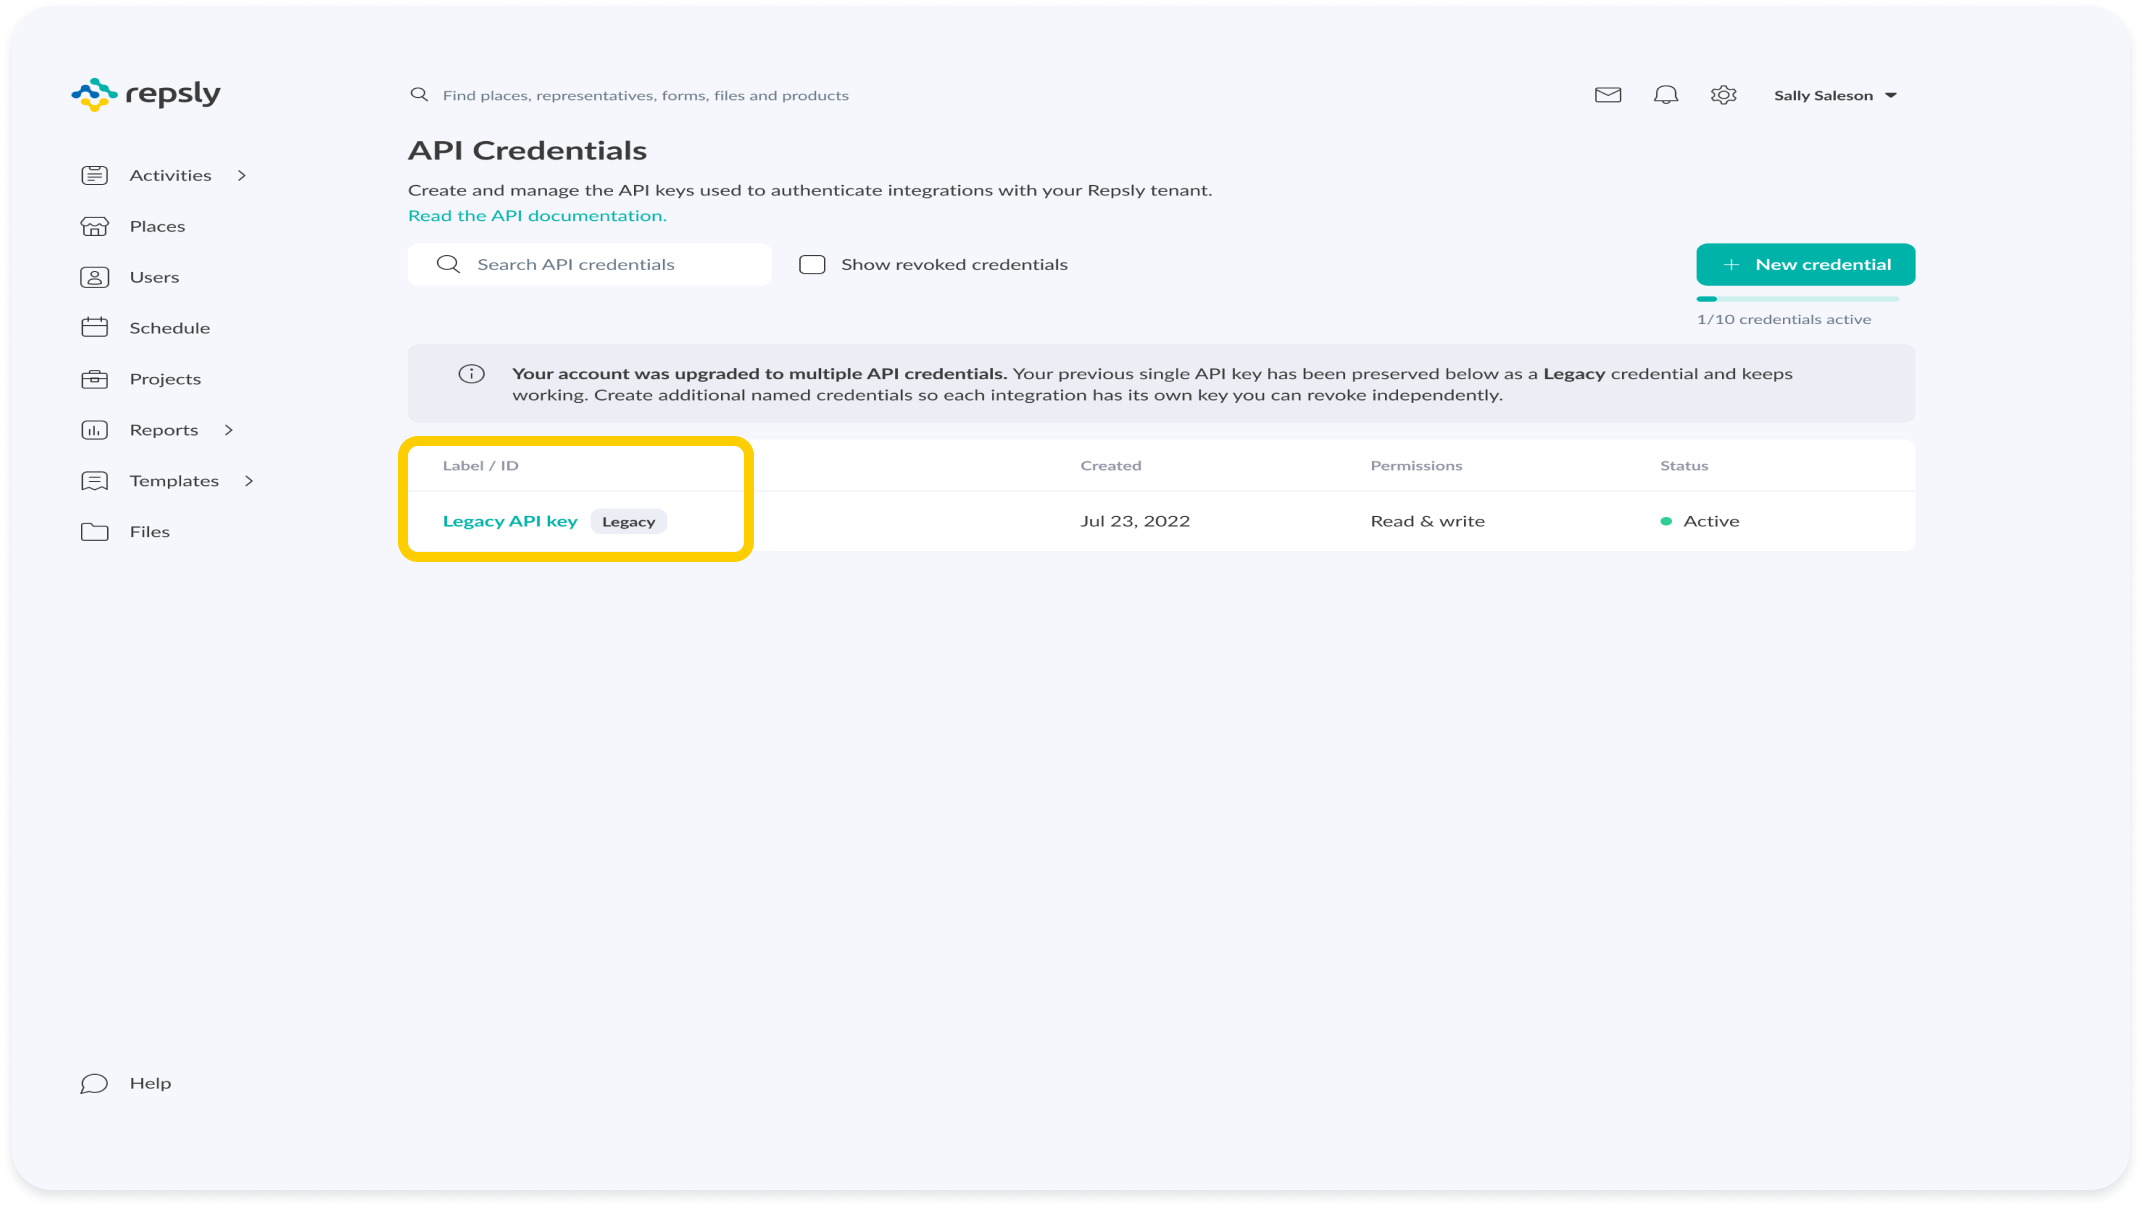Open the Sally Saleson account dropdown
This screenshot has height=1208, width=2142.
(x=1835, y=95)
